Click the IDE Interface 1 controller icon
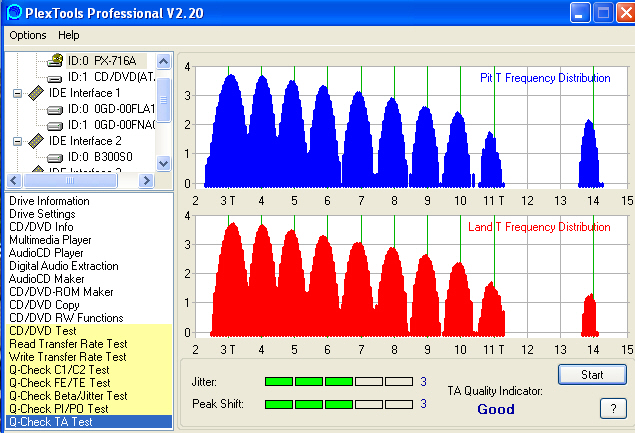Viewport: 635px width, 433px height. pyautogui.click(x=36, y=93)
